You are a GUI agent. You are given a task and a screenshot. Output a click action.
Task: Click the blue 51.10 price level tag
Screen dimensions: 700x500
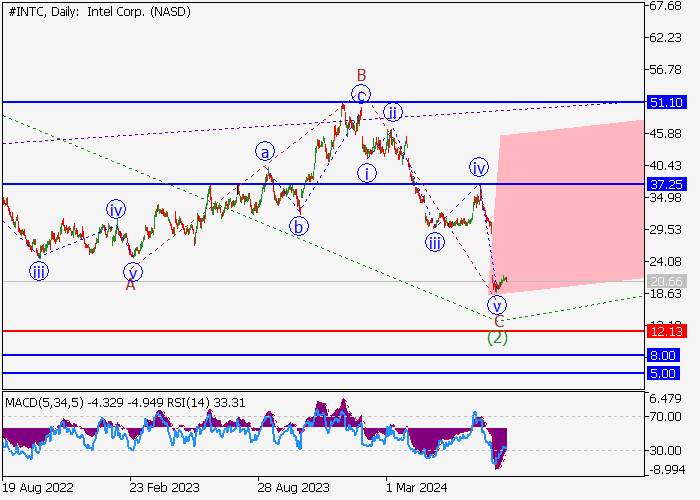[667, 102]
